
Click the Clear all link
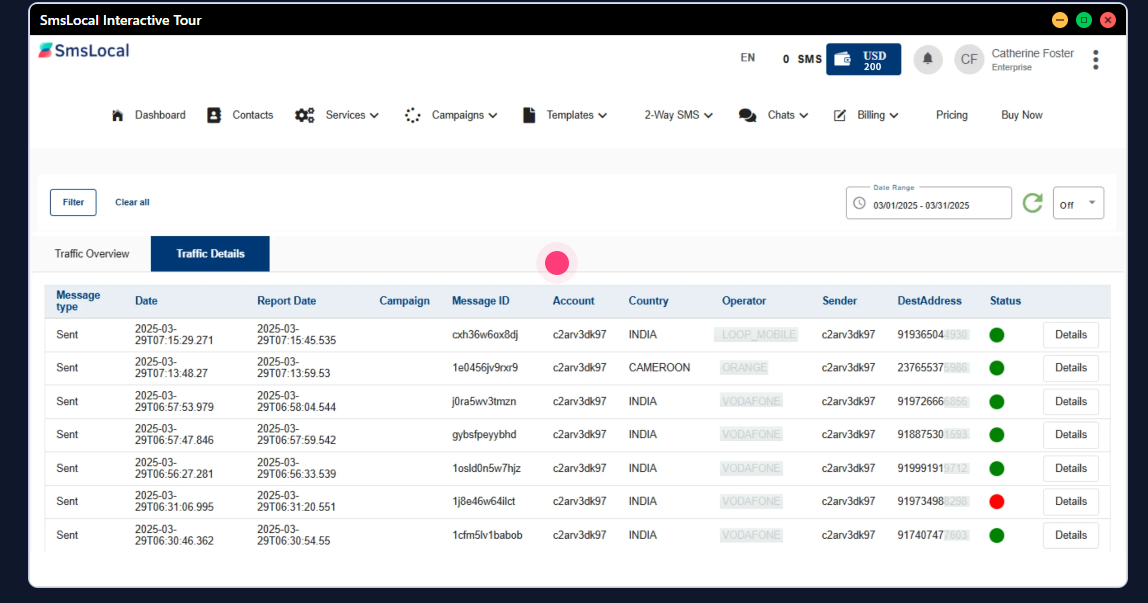132,202
